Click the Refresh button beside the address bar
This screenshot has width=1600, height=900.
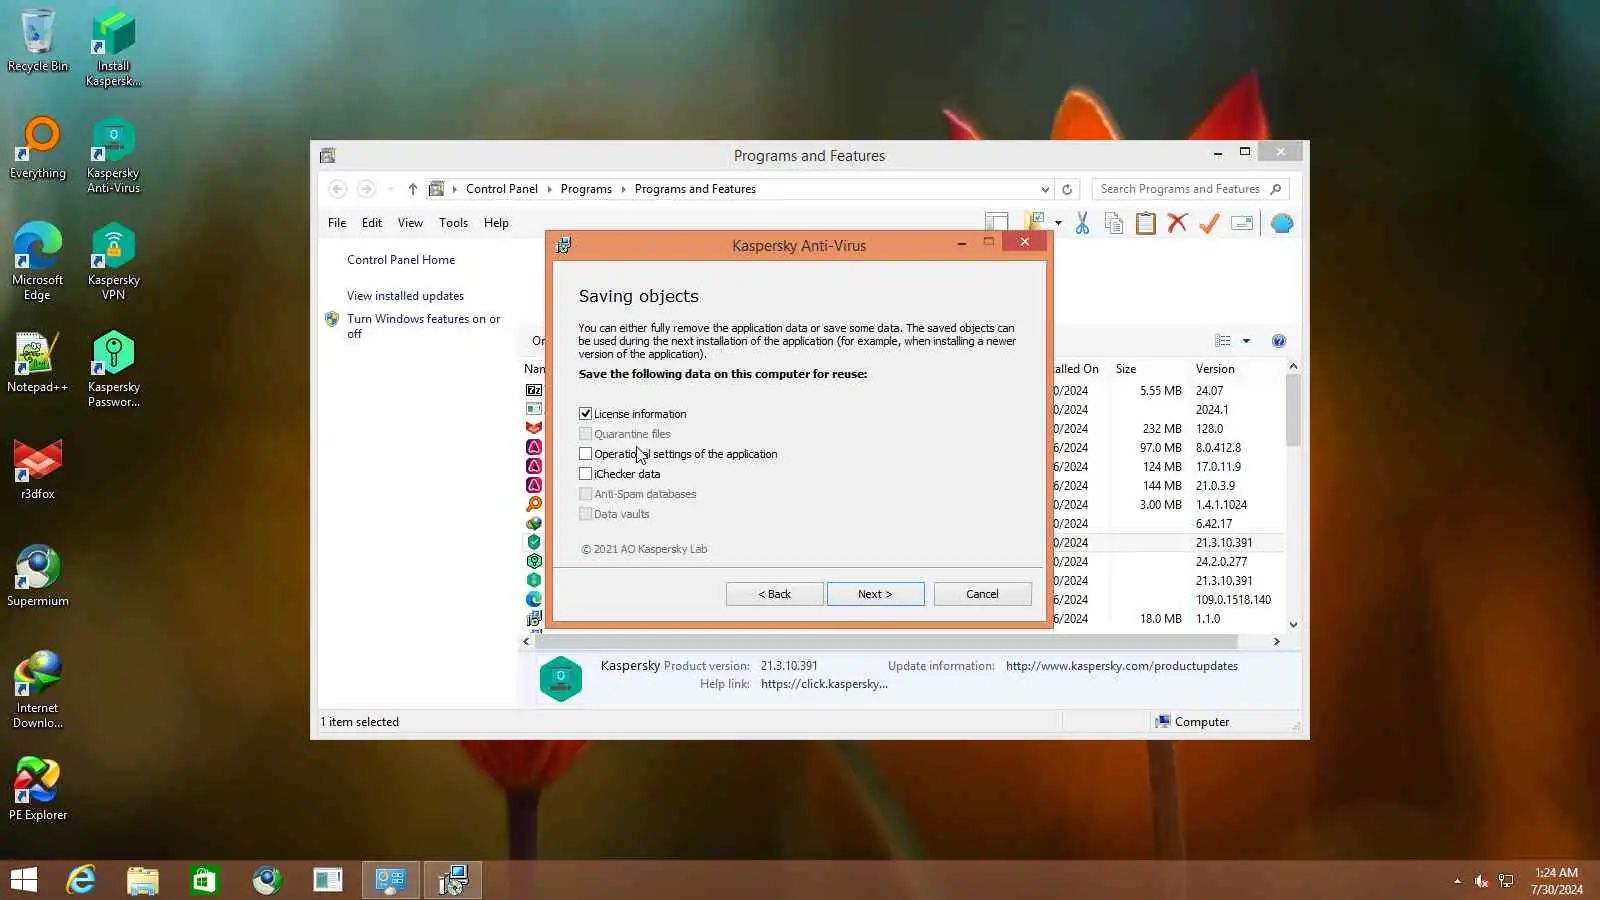1067,189
